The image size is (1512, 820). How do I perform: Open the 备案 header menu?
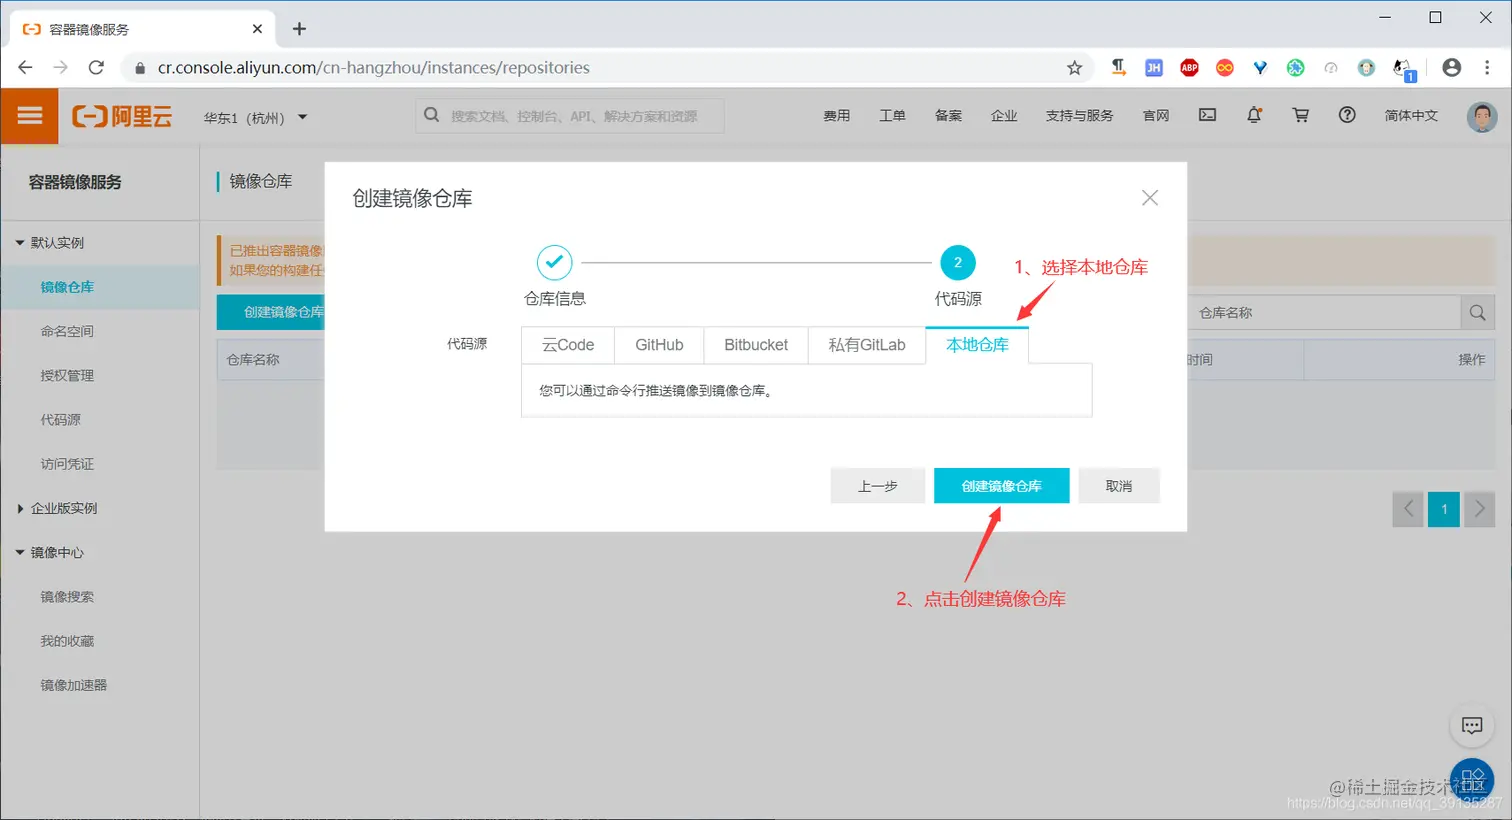click(948, 116)
